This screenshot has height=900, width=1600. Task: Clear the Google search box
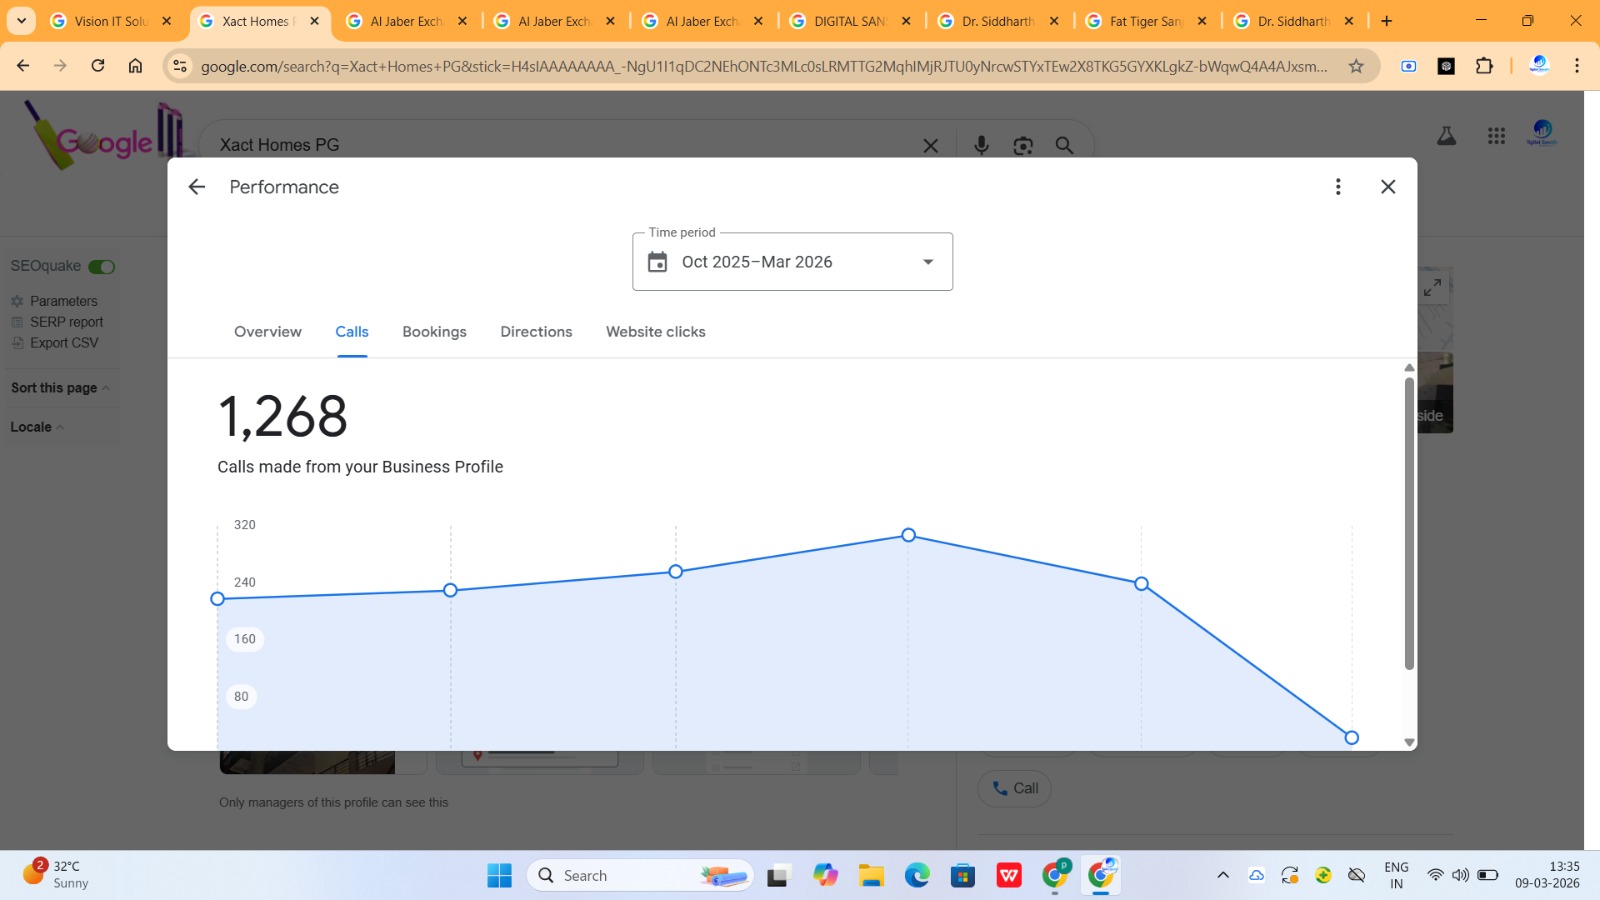click(x=930, y=146)
